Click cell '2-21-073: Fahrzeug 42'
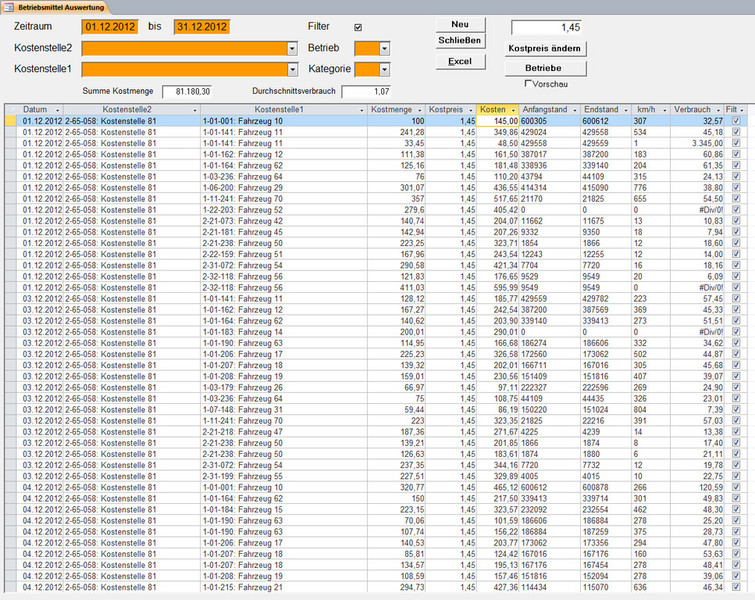 tap(284, 221)
